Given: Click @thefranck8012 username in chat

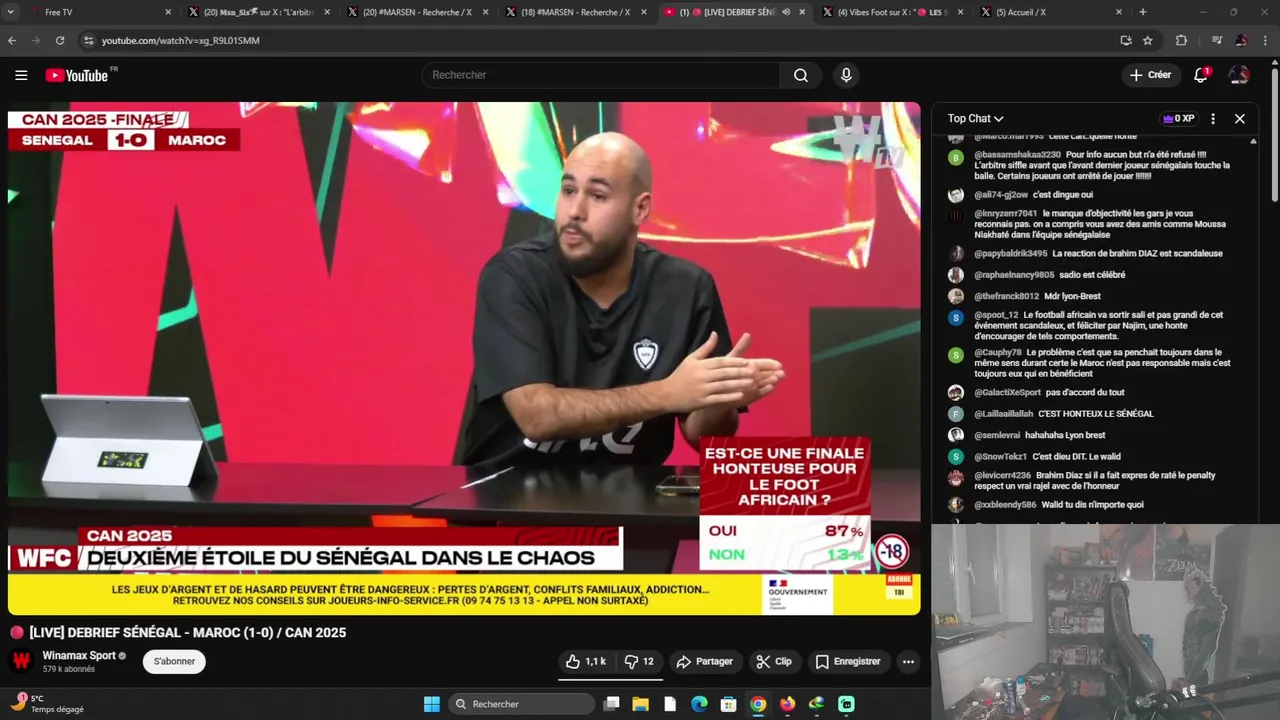Looking at the screenshot, I should pos(1006,297).
